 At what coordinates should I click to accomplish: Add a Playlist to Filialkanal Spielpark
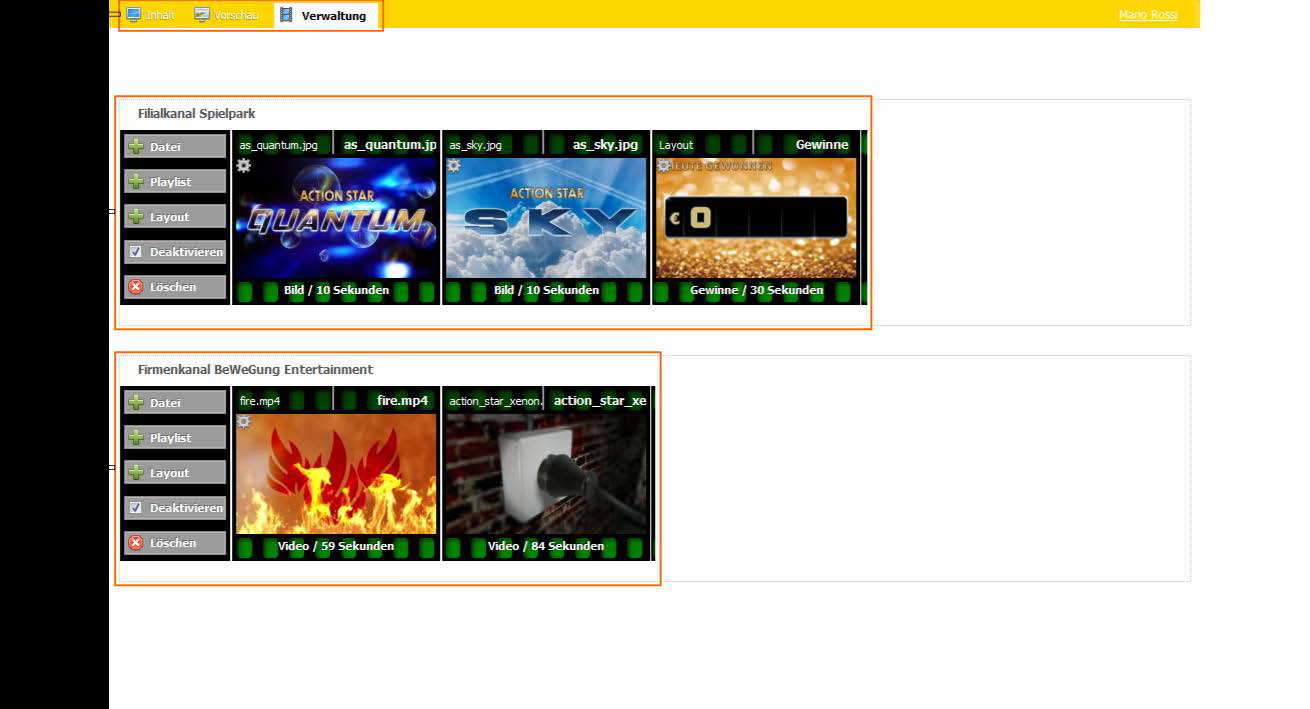175,182
